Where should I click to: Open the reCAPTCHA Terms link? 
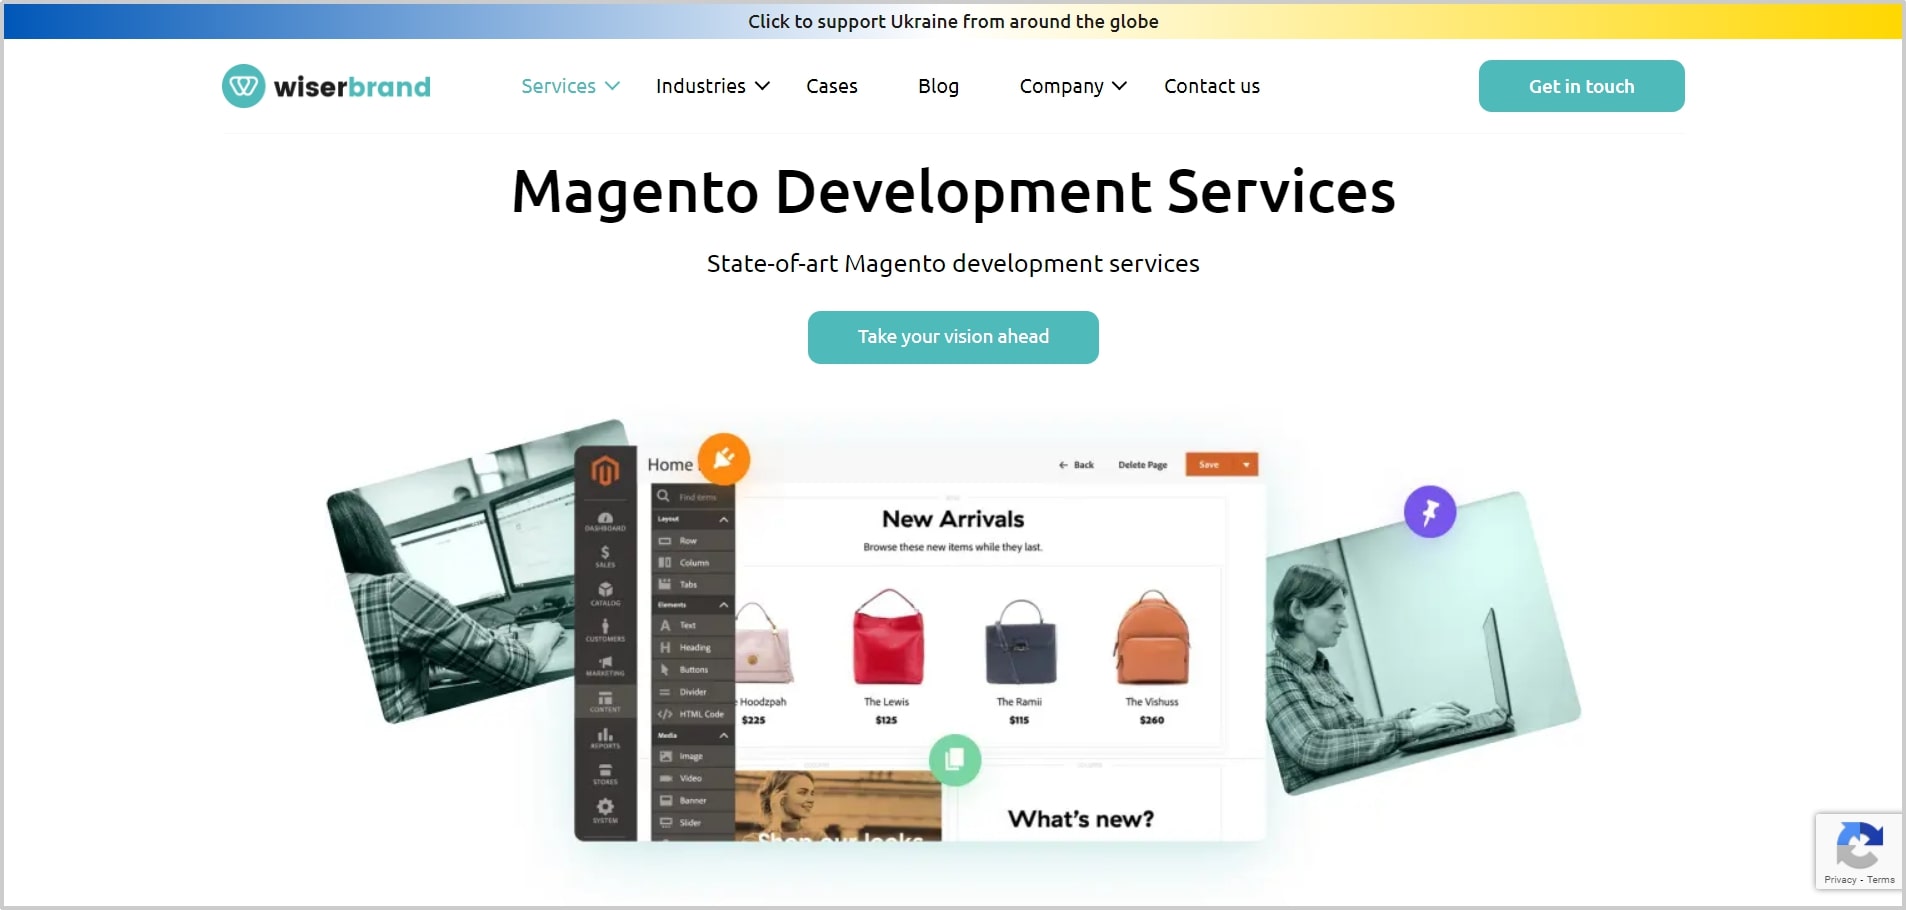pyautogui.click(x=1881, y=880)
